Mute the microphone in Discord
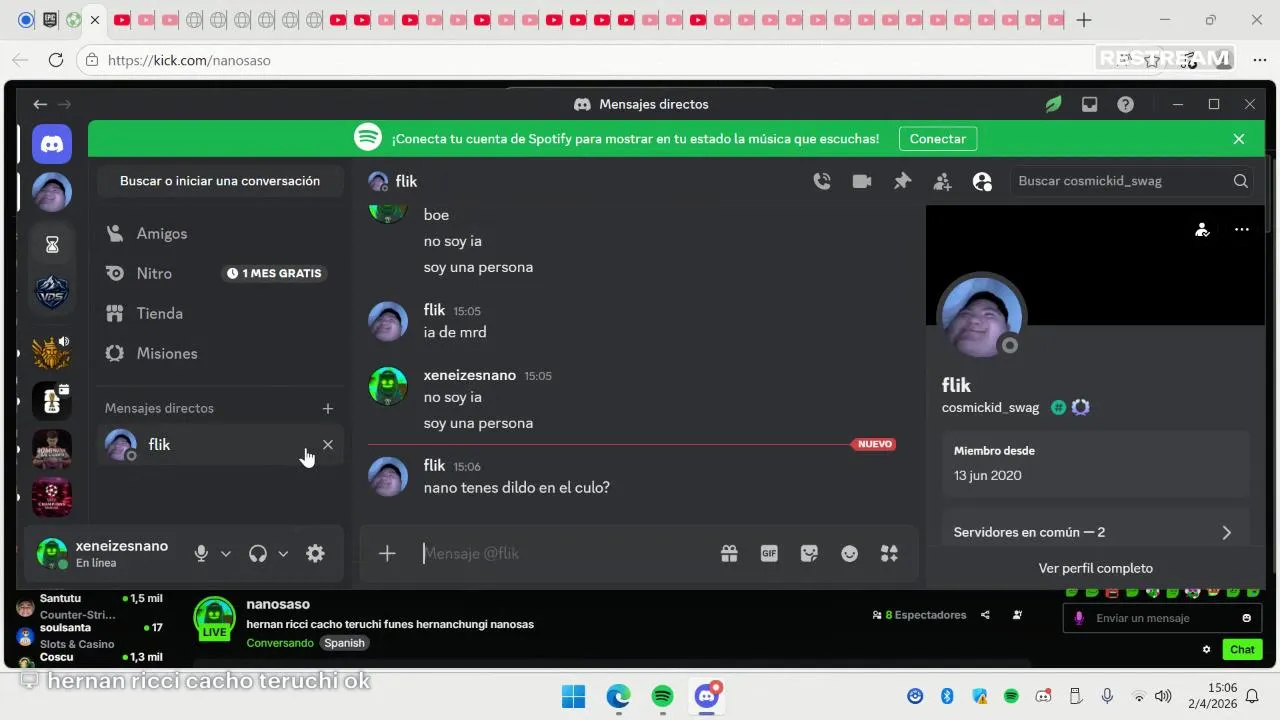1280x720 pixels. [201, 553]
